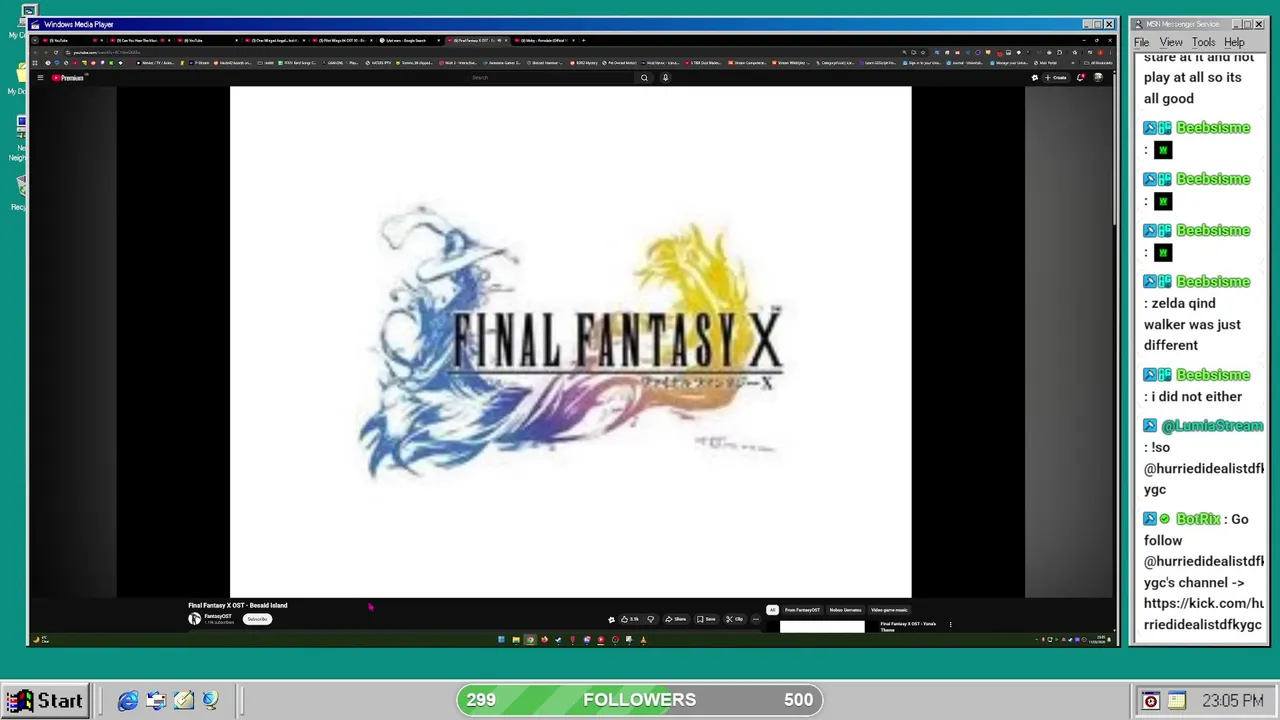1280x720 pixels.
Task: Click the BotRix username in chat
Action: coord(1198,519)
